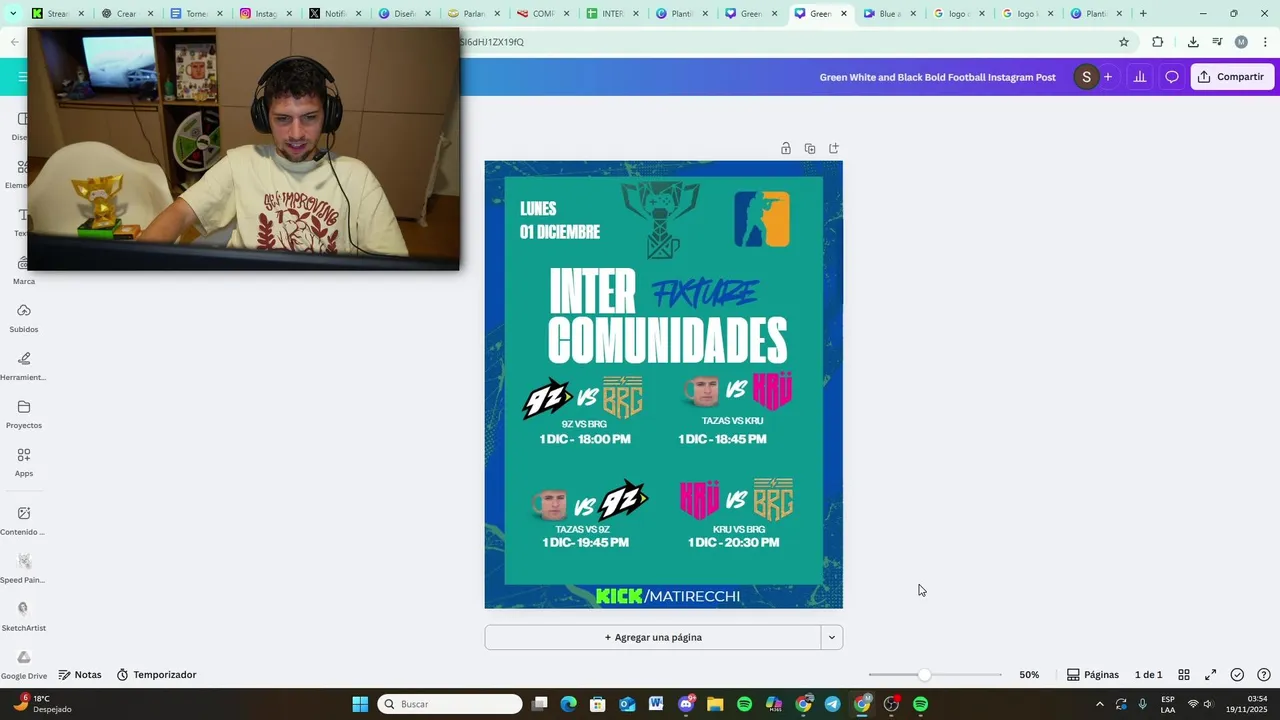Show hidden system tray icons
Screen dimensions: 1280x720
[x=1099, y=704]
